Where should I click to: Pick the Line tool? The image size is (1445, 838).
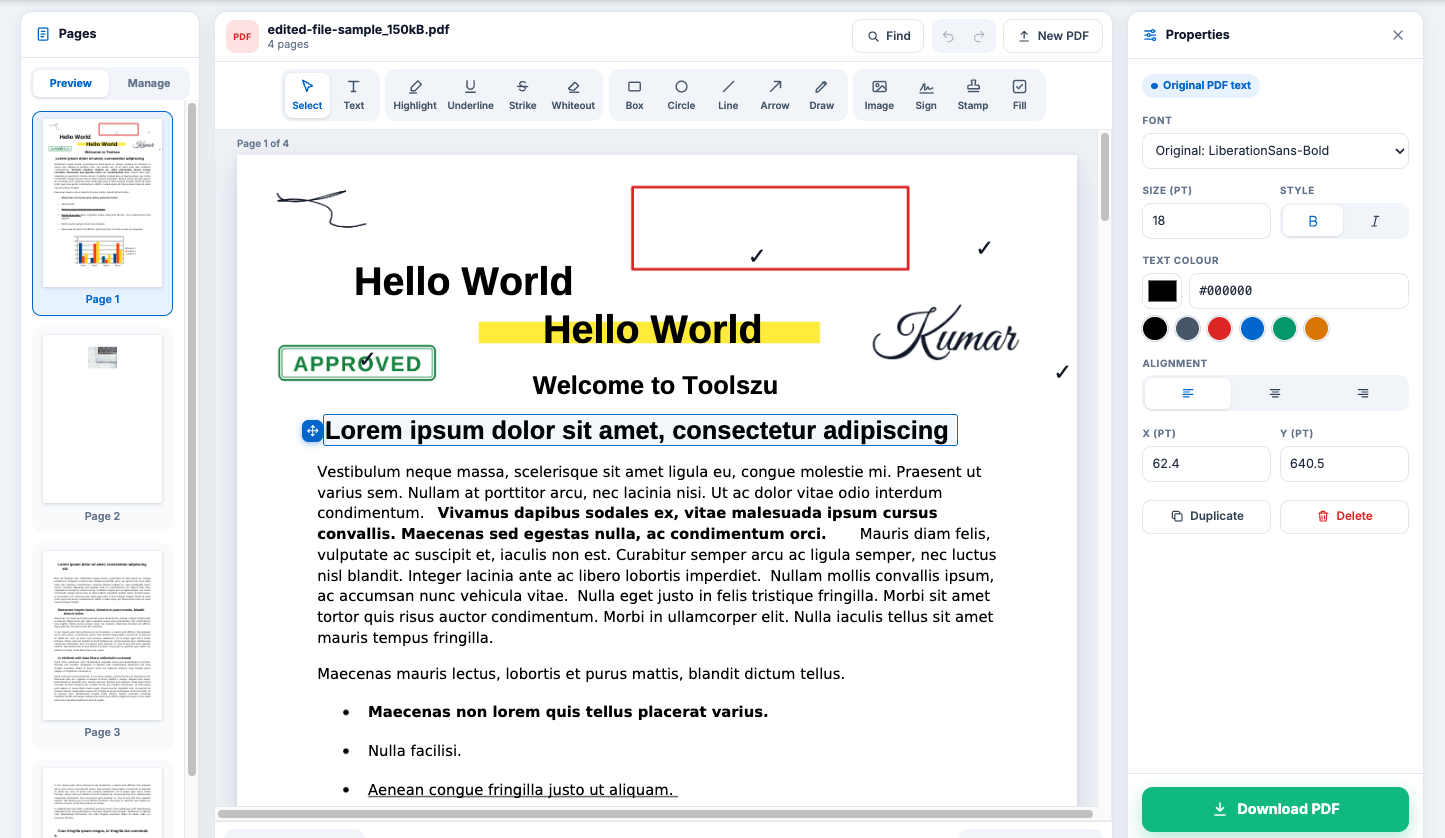pyautogui.click(x=728, y=95)
